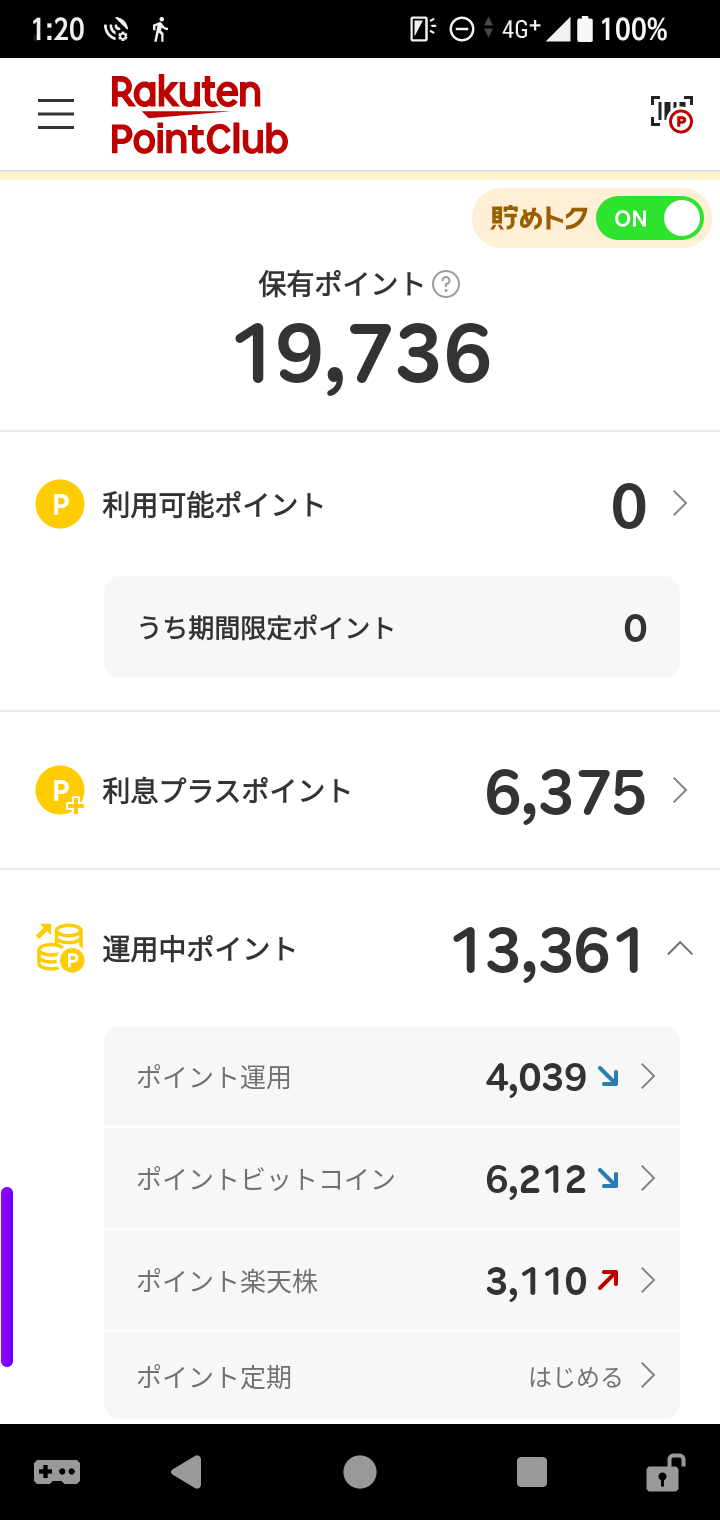Tap the help icon beside 保有ポイント
Viewport: 720px width, 1520px height.
446,285
